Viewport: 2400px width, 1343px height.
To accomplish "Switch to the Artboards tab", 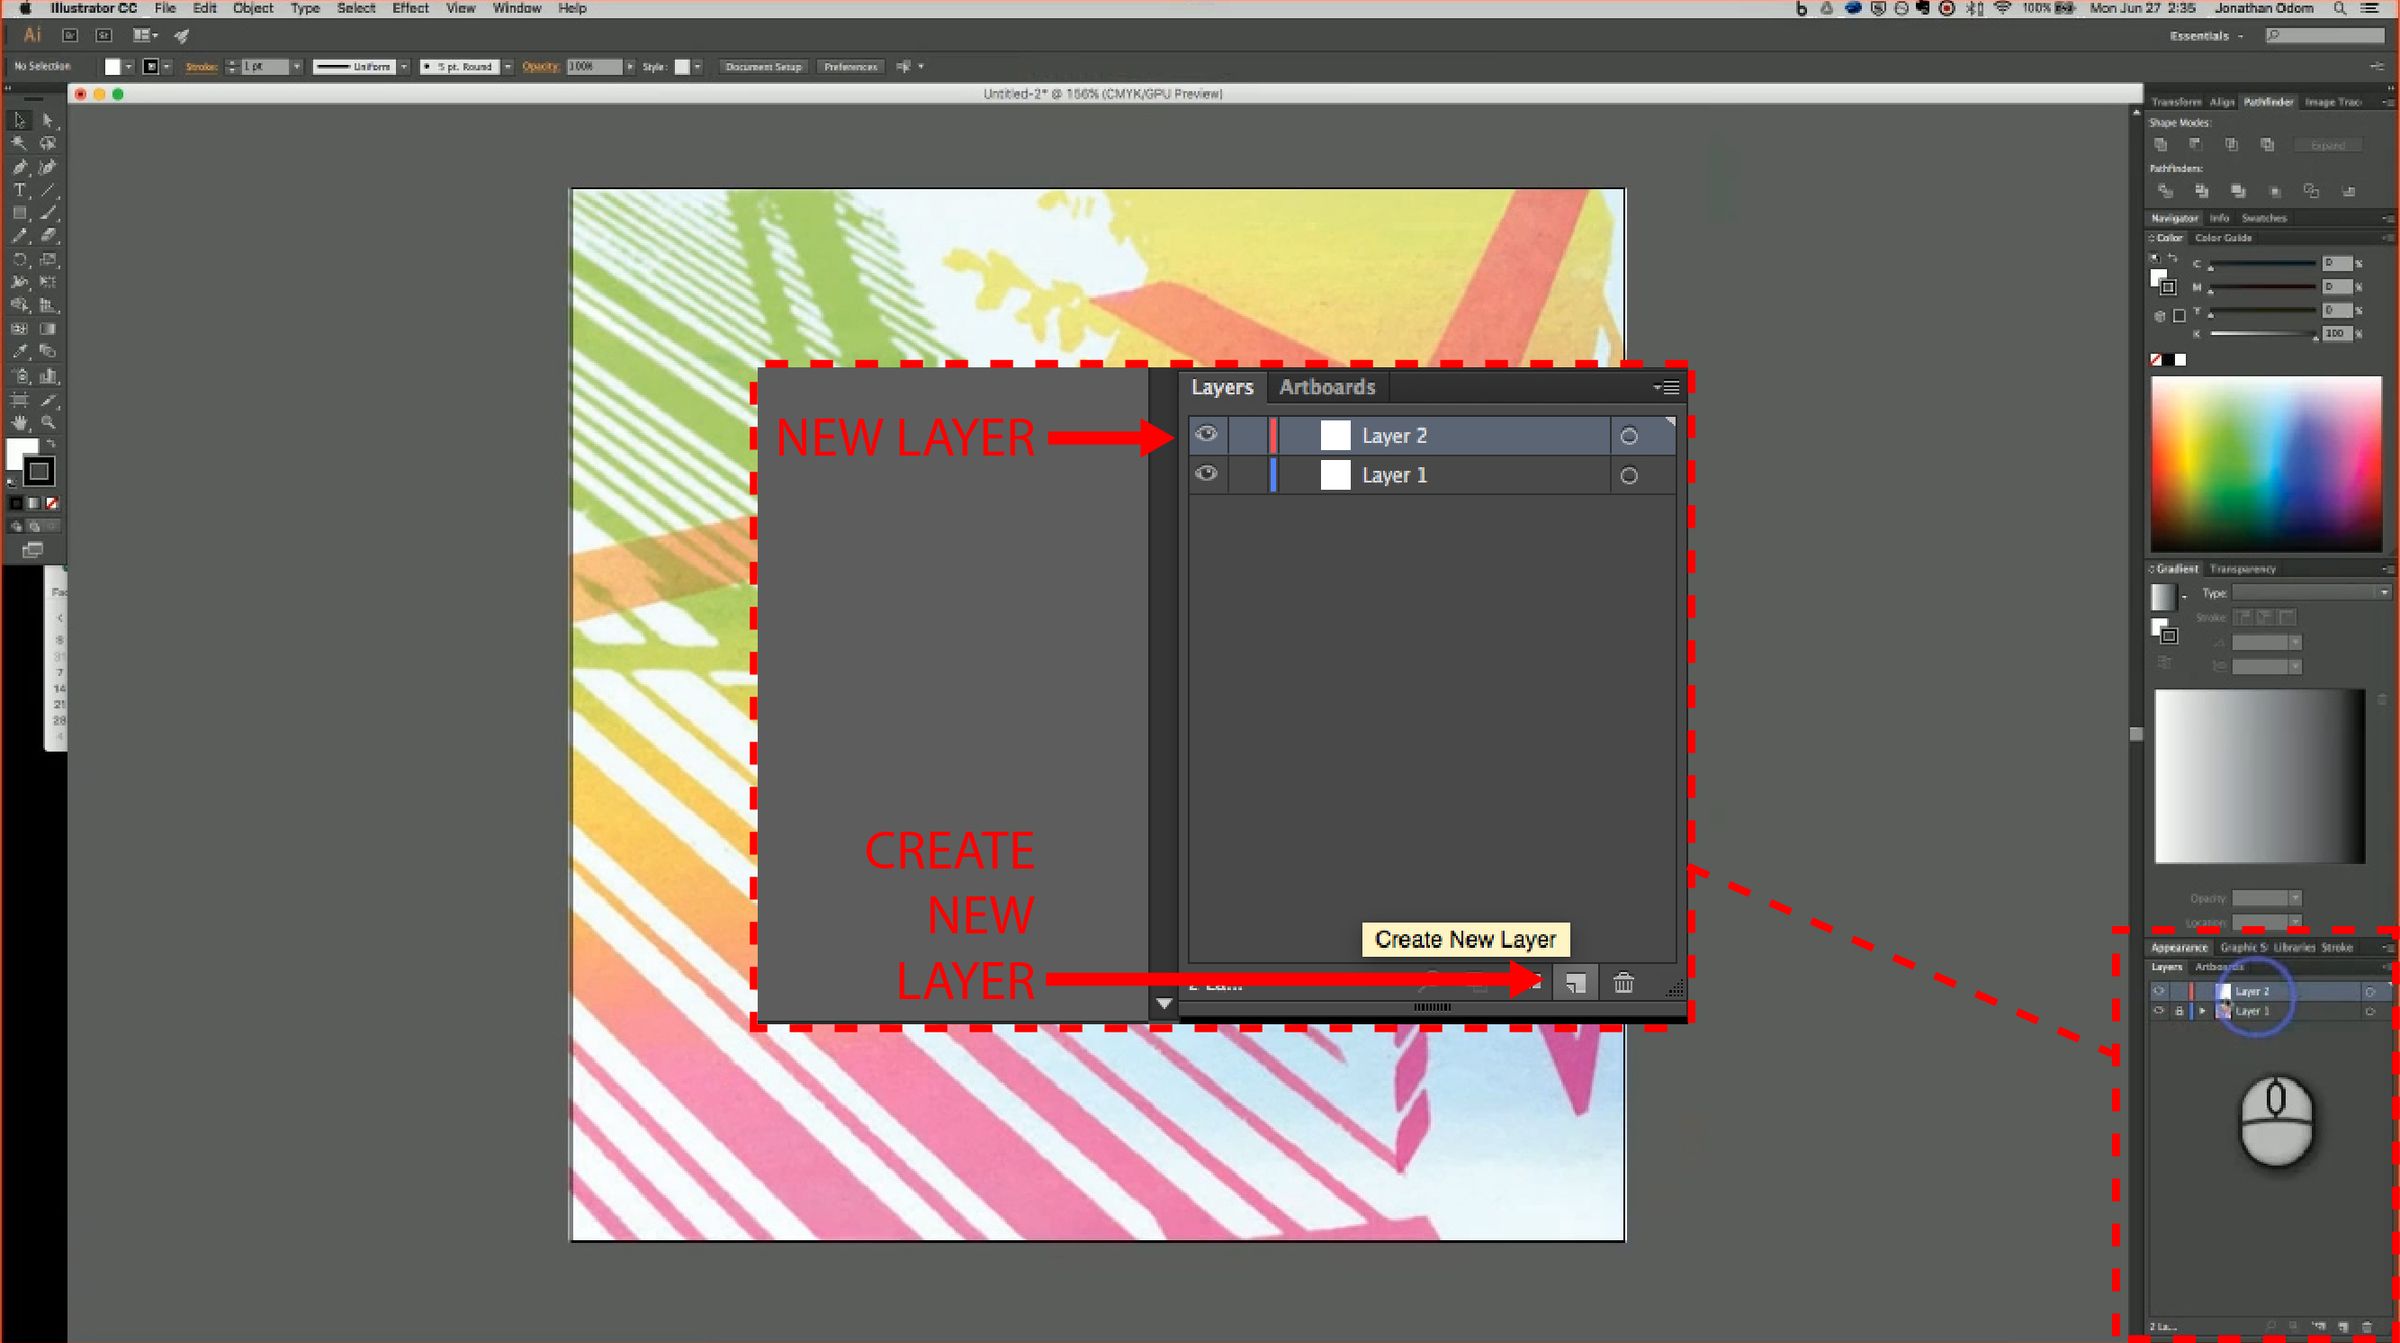I will 1326,387.
